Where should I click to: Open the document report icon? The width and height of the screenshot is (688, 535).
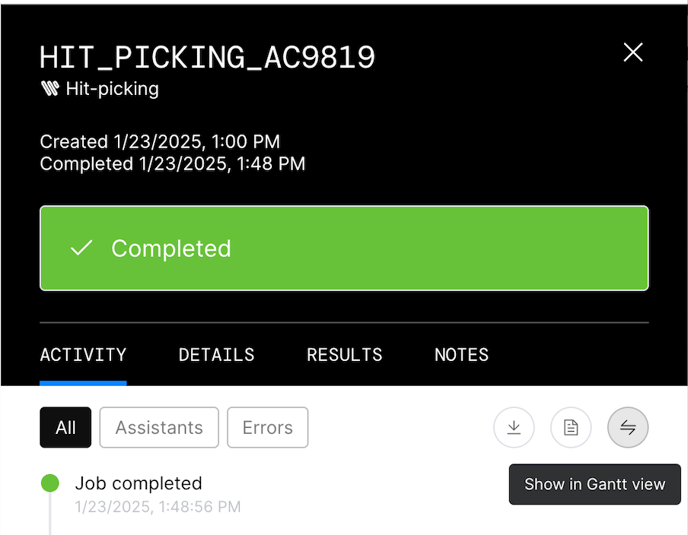(570, 427)
